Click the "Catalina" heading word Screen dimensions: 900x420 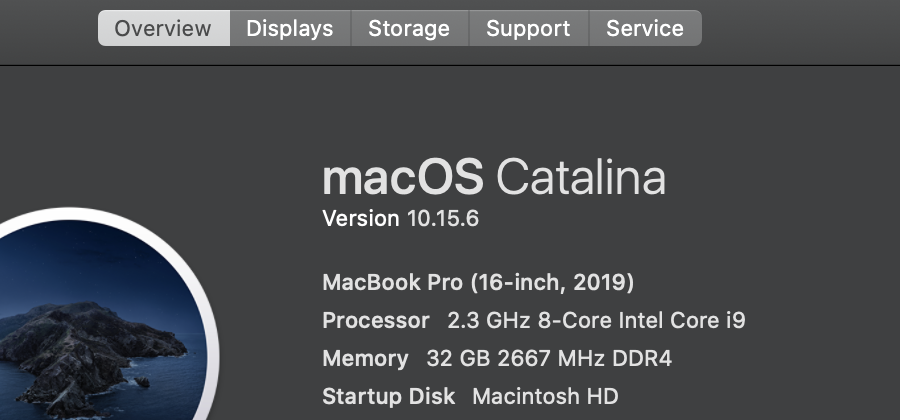(x=581, y=178)
